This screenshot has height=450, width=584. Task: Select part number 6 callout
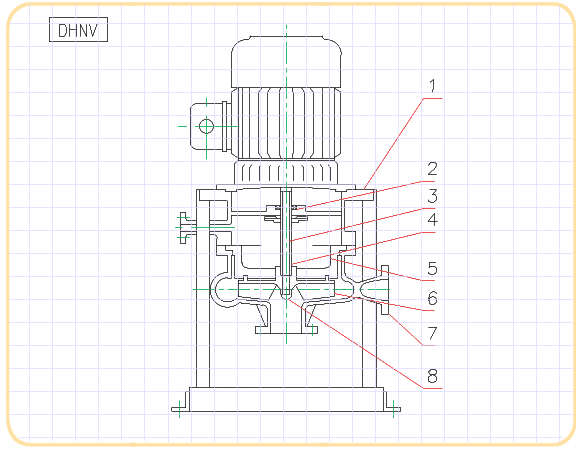[432, 298]
